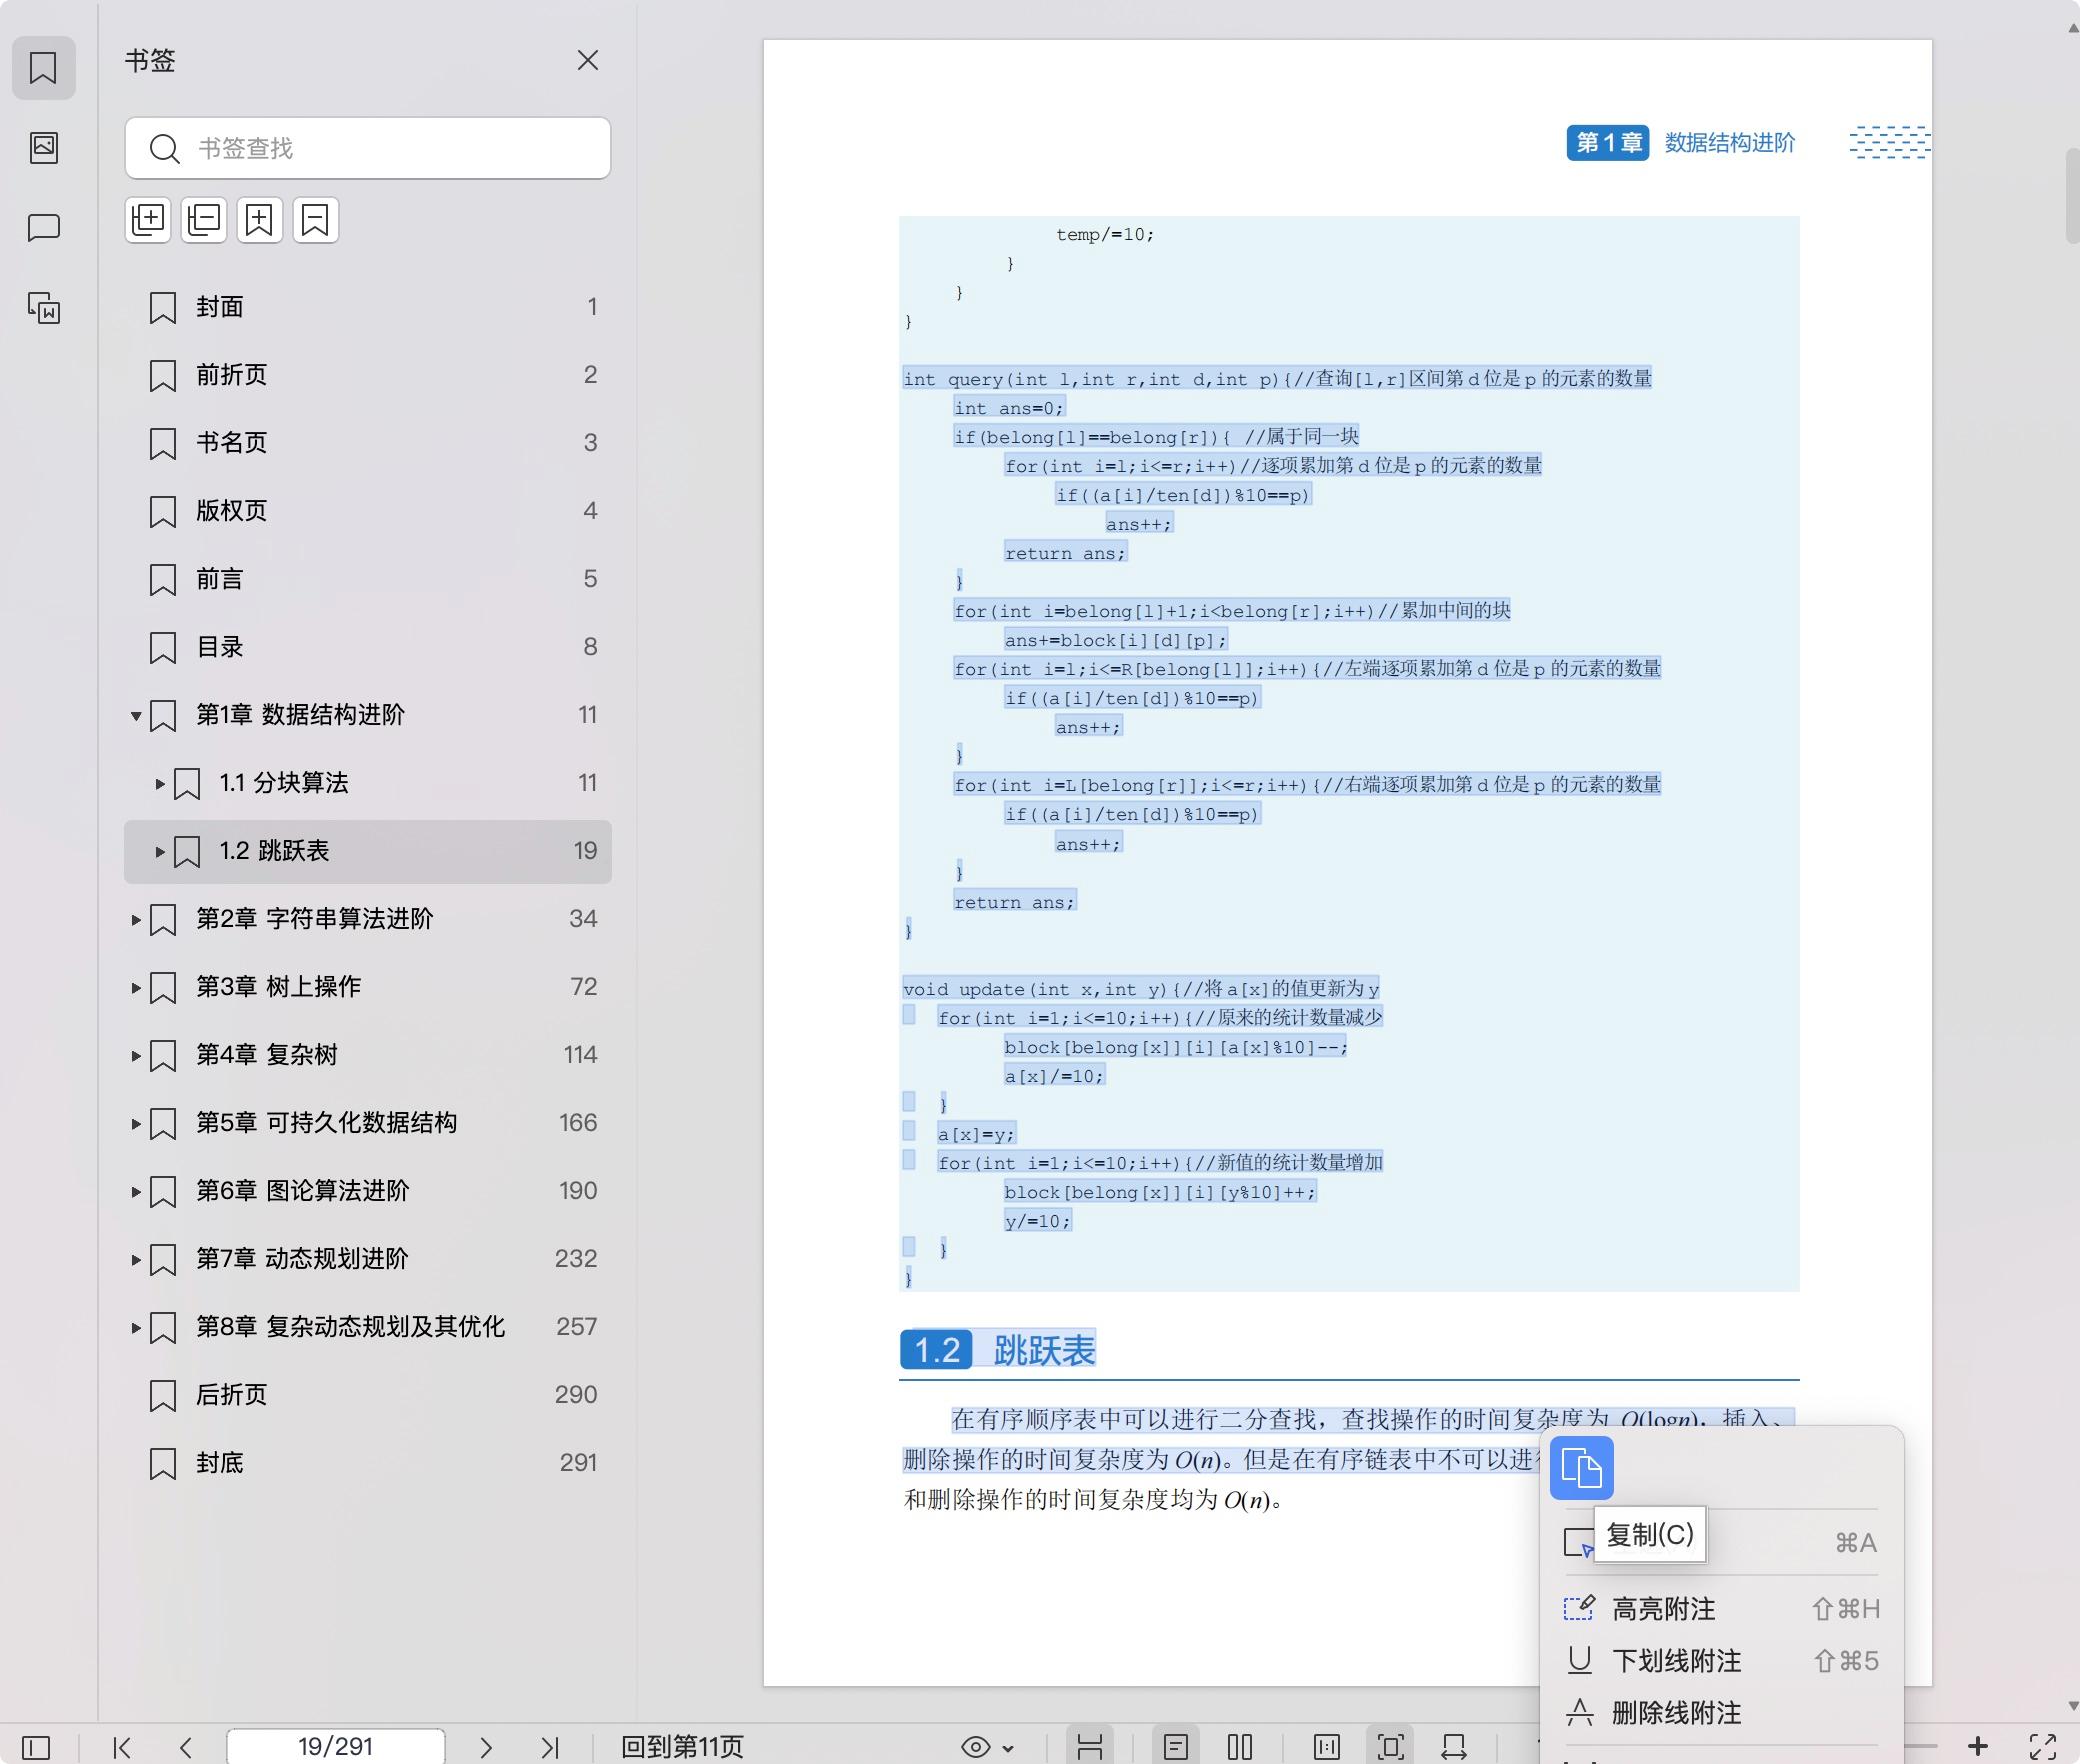Expand the 1.2 跳跃表 bookmark

pyautogui.click(x=160, y=851)
